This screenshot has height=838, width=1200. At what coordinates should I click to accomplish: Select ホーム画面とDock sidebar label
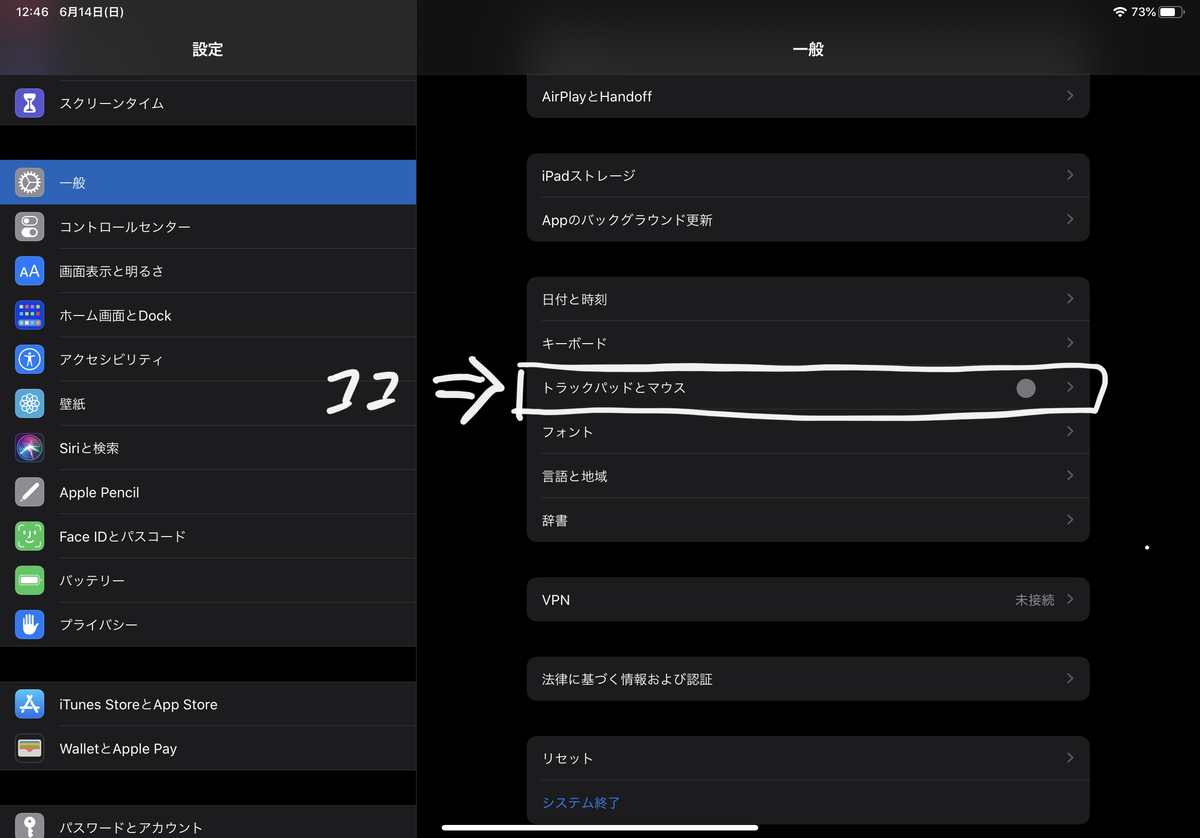(115, 315)
